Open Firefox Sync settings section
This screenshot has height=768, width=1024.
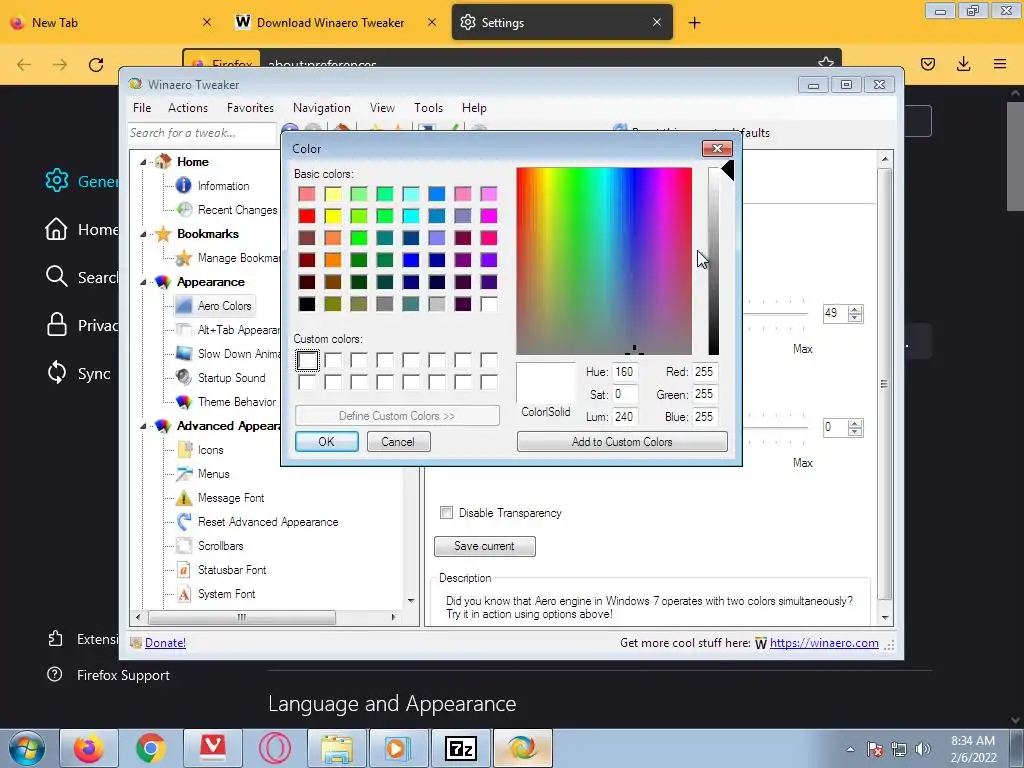79,374
